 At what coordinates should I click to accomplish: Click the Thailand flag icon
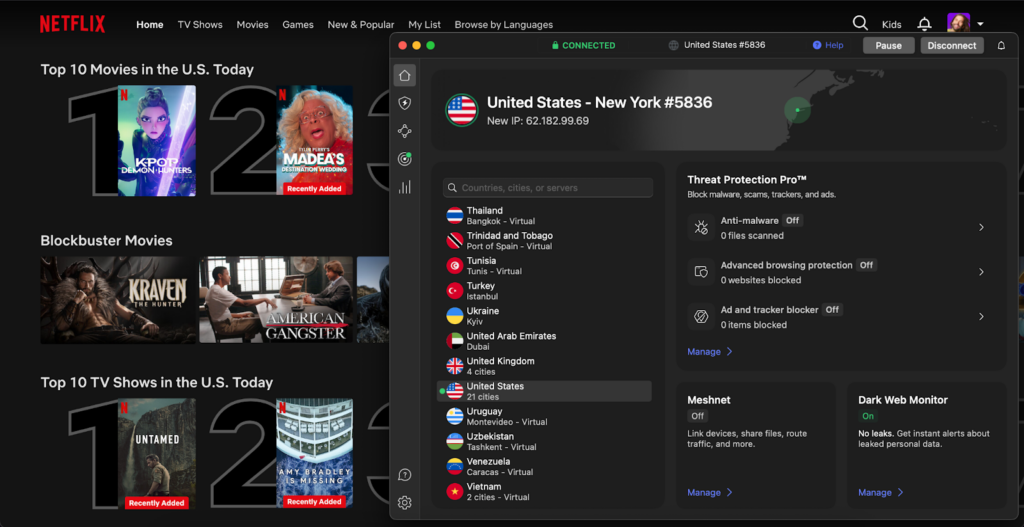click(x=455, y=216)
